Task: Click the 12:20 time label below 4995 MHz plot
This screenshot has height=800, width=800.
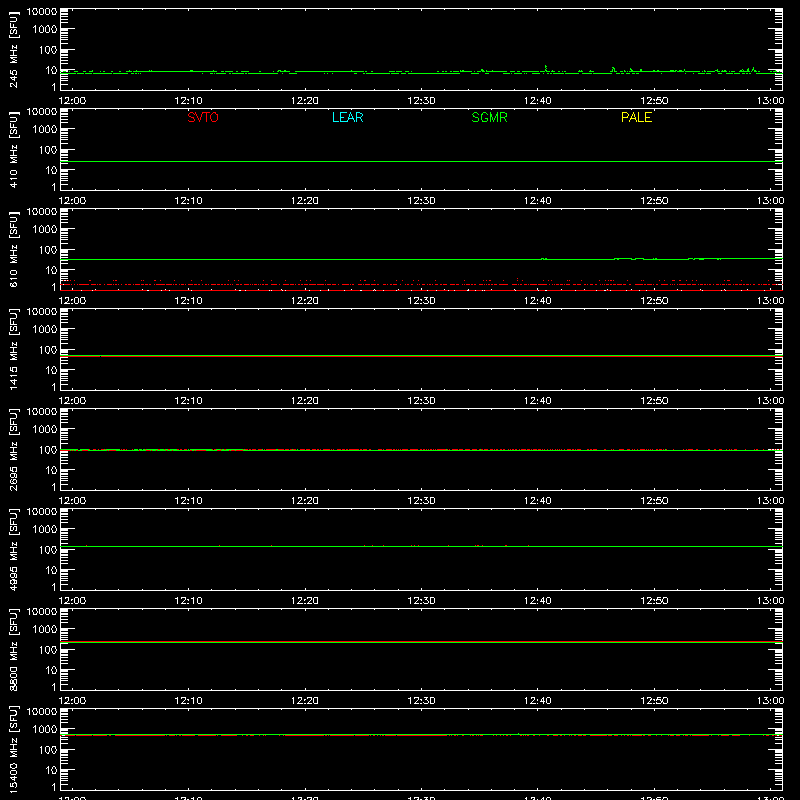Action: tap(305, 601)
